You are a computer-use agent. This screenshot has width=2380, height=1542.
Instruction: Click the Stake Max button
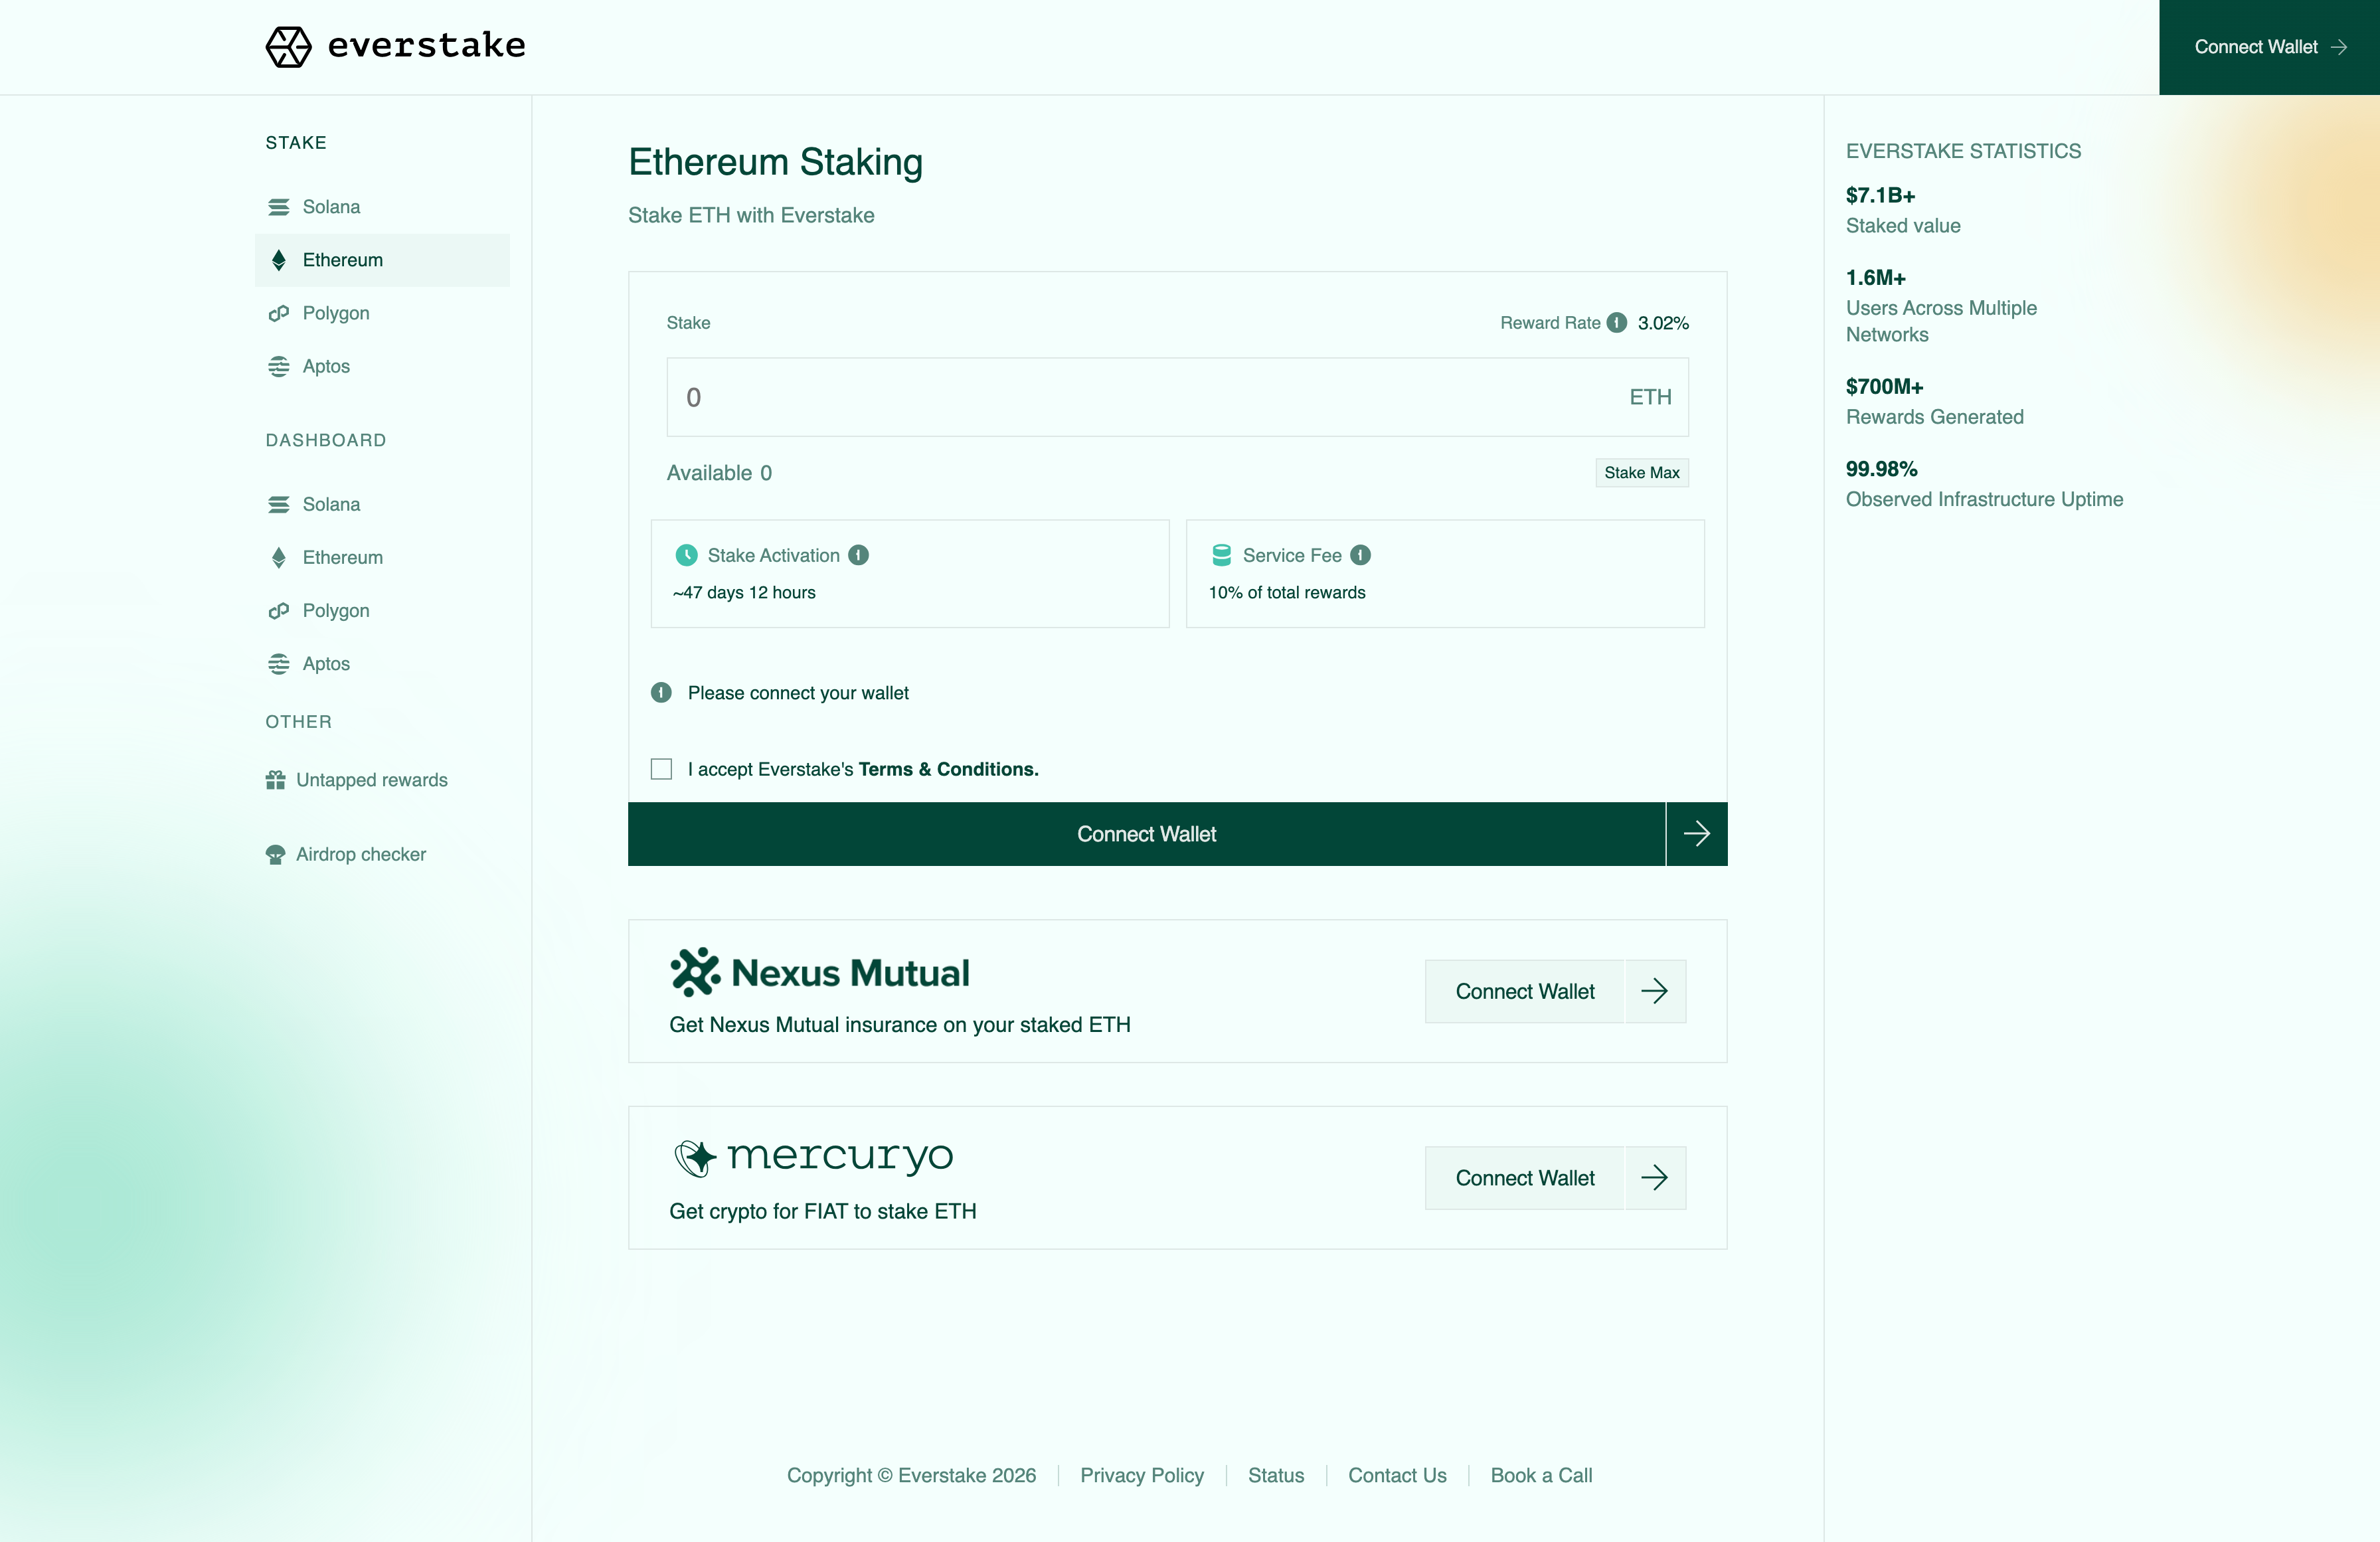[x=1641, y=473]
